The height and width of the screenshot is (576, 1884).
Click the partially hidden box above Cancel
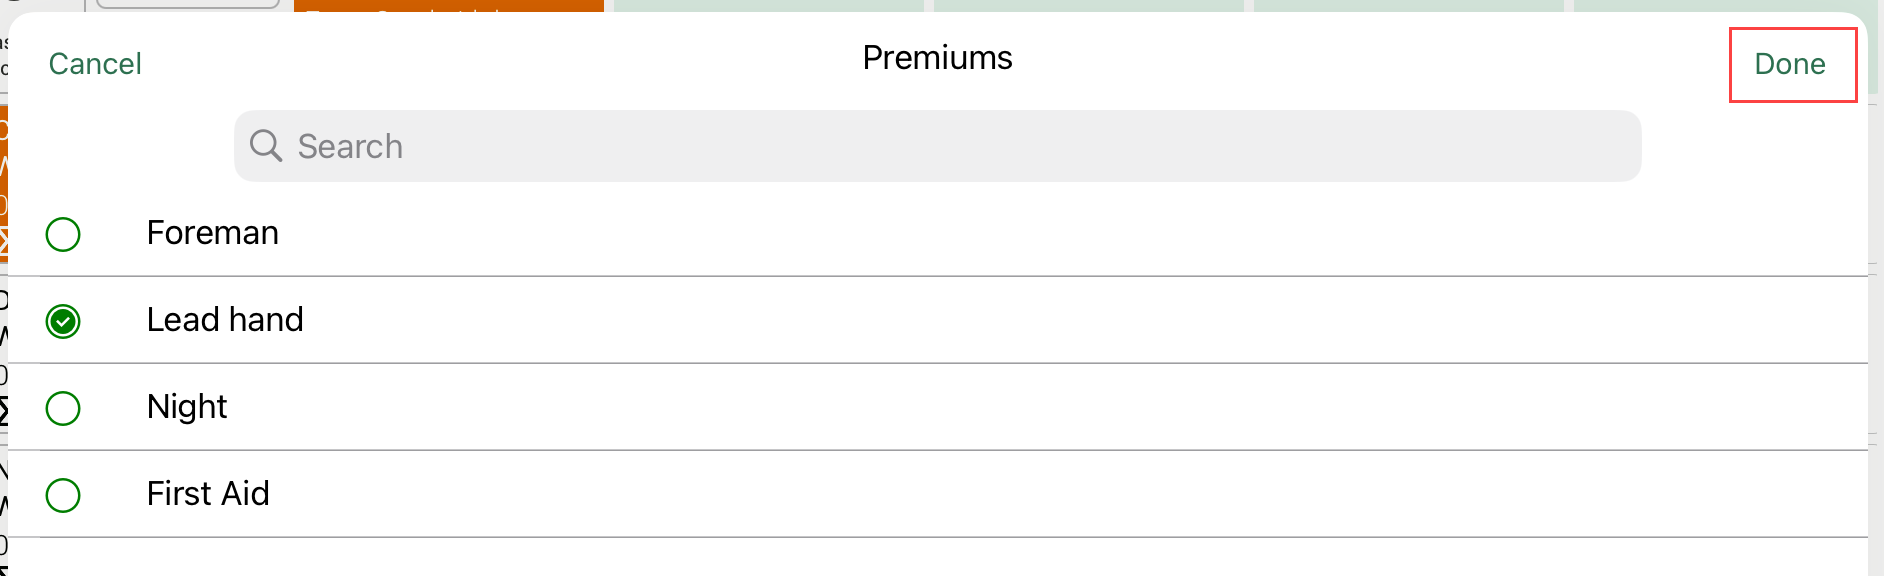point(187,4)
